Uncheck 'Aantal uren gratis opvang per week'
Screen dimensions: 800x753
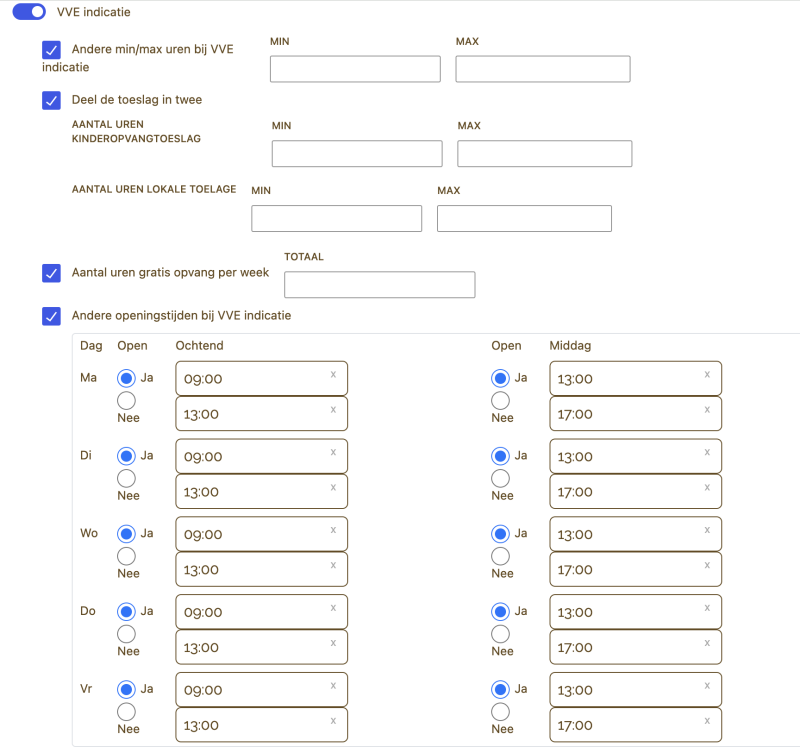[51, 273]
